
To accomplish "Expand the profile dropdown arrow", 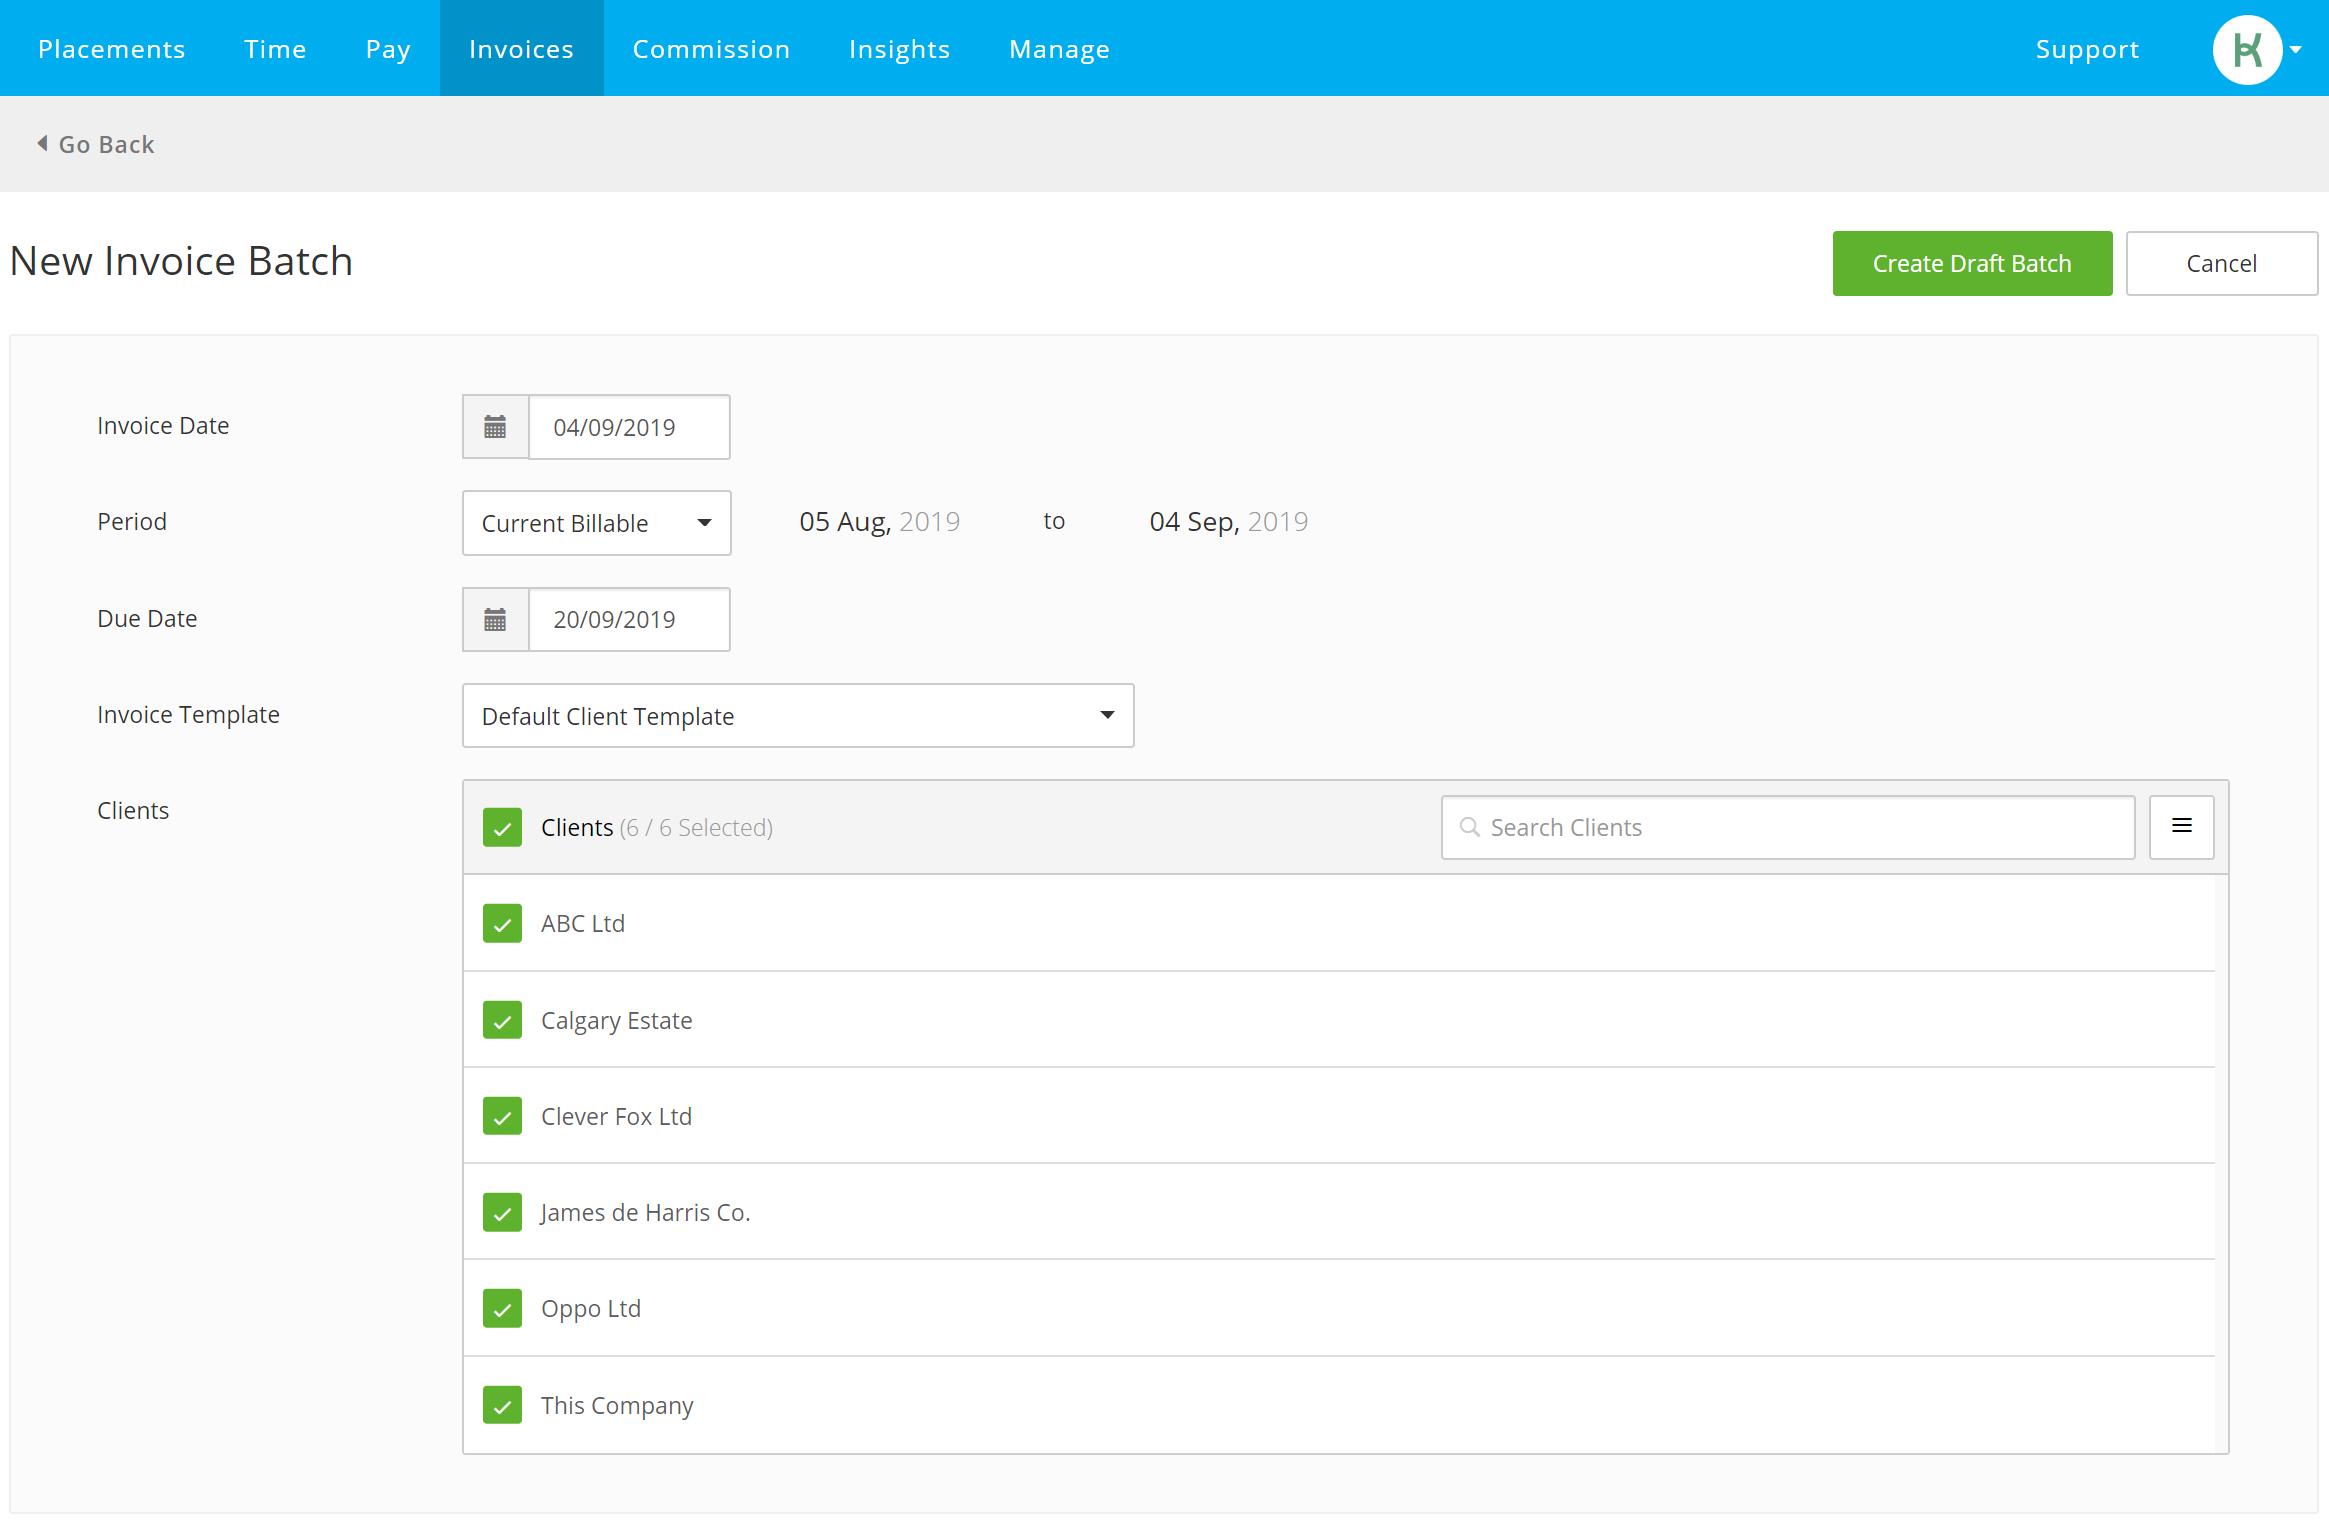I will pos(2296,49).
